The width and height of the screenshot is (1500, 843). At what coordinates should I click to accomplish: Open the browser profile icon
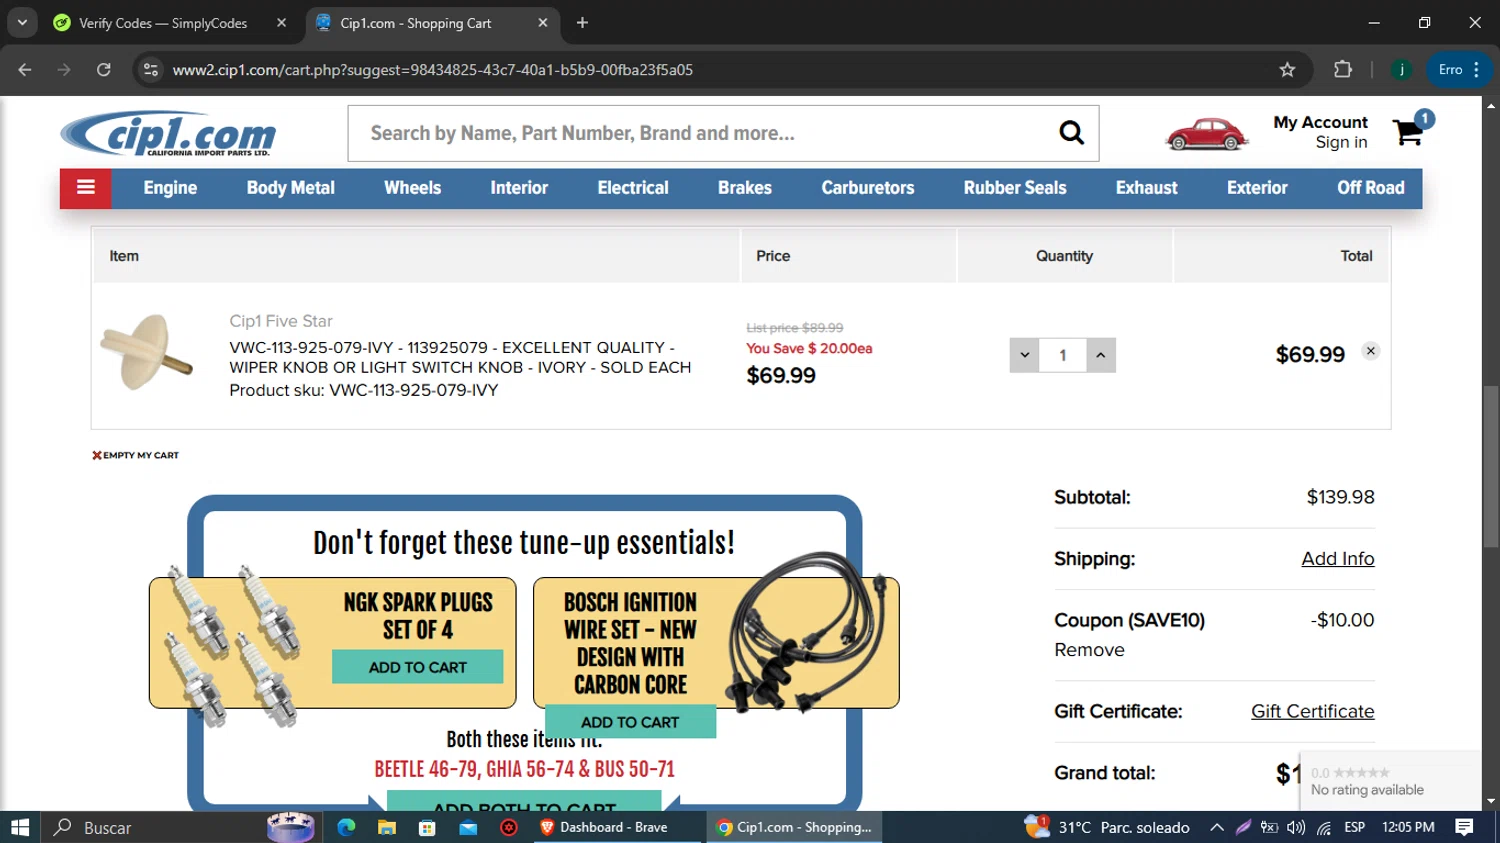pos(1402,70)
